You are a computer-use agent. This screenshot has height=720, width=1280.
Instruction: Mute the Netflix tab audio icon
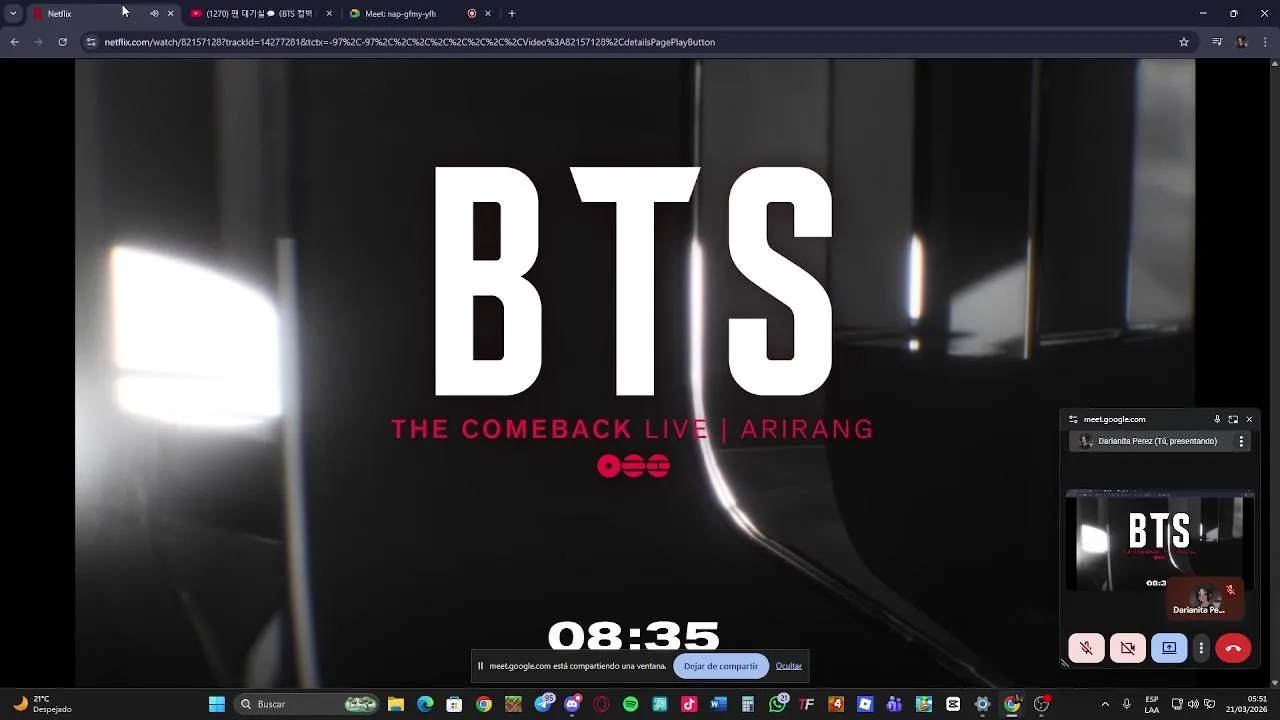pos(154,14)
